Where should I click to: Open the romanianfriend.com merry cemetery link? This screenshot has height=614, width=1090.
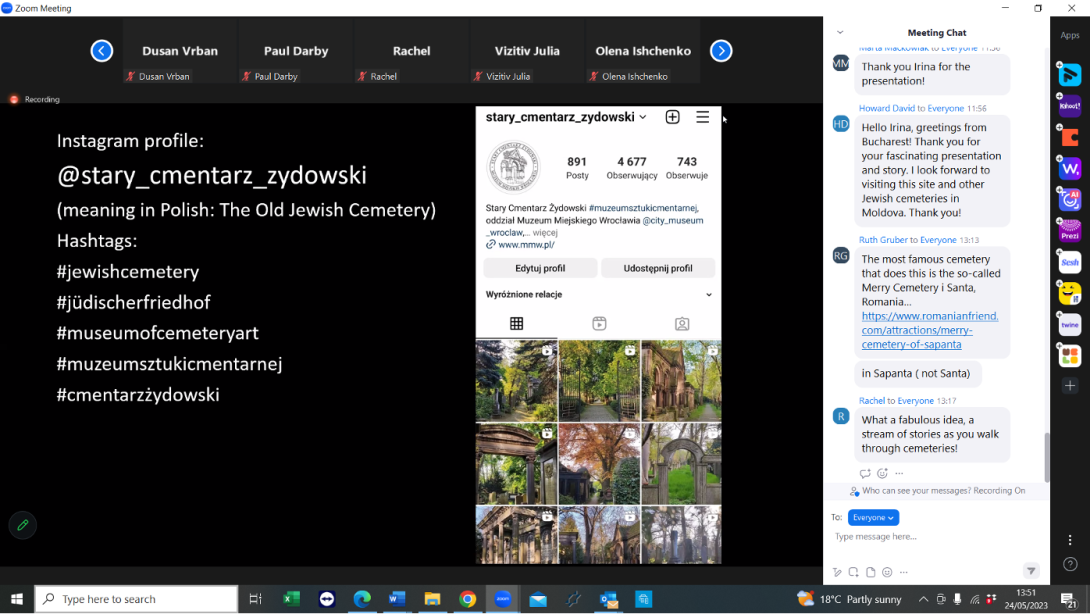tap(930, 330)
